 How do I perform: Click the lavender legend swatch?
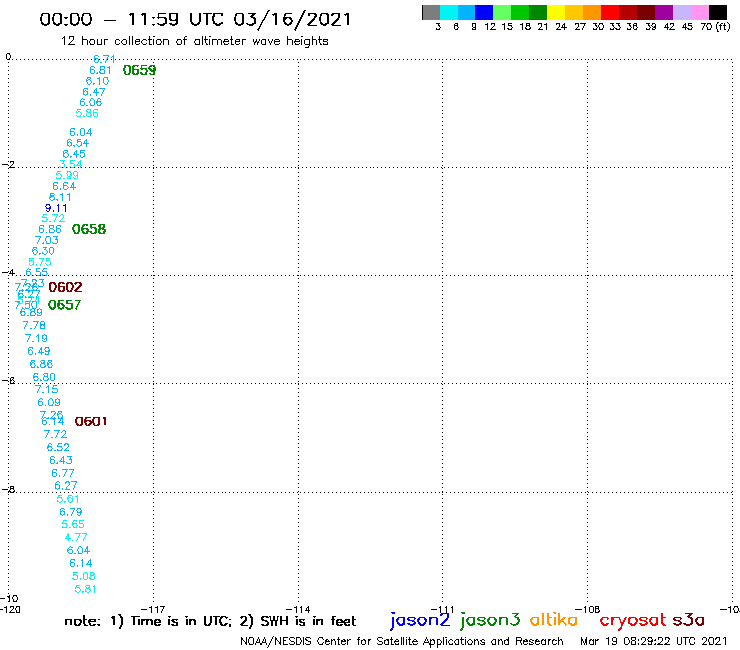(x=682, y=12)
